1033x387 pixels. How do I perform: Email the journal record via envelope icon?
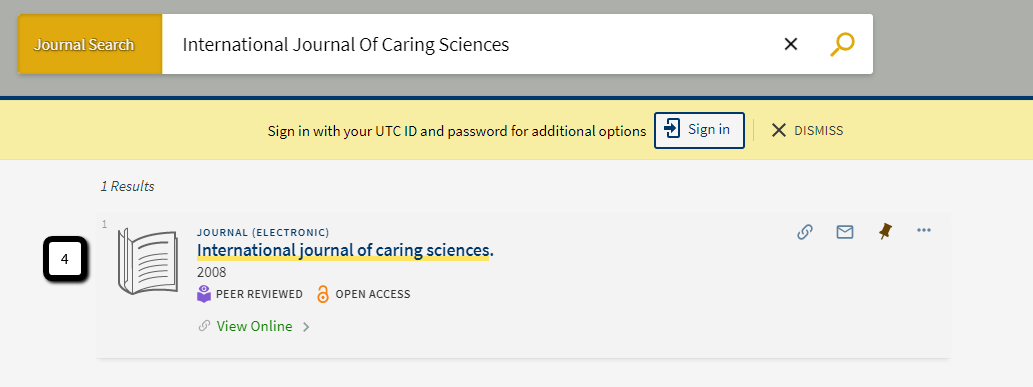click(x=845, y=231)
